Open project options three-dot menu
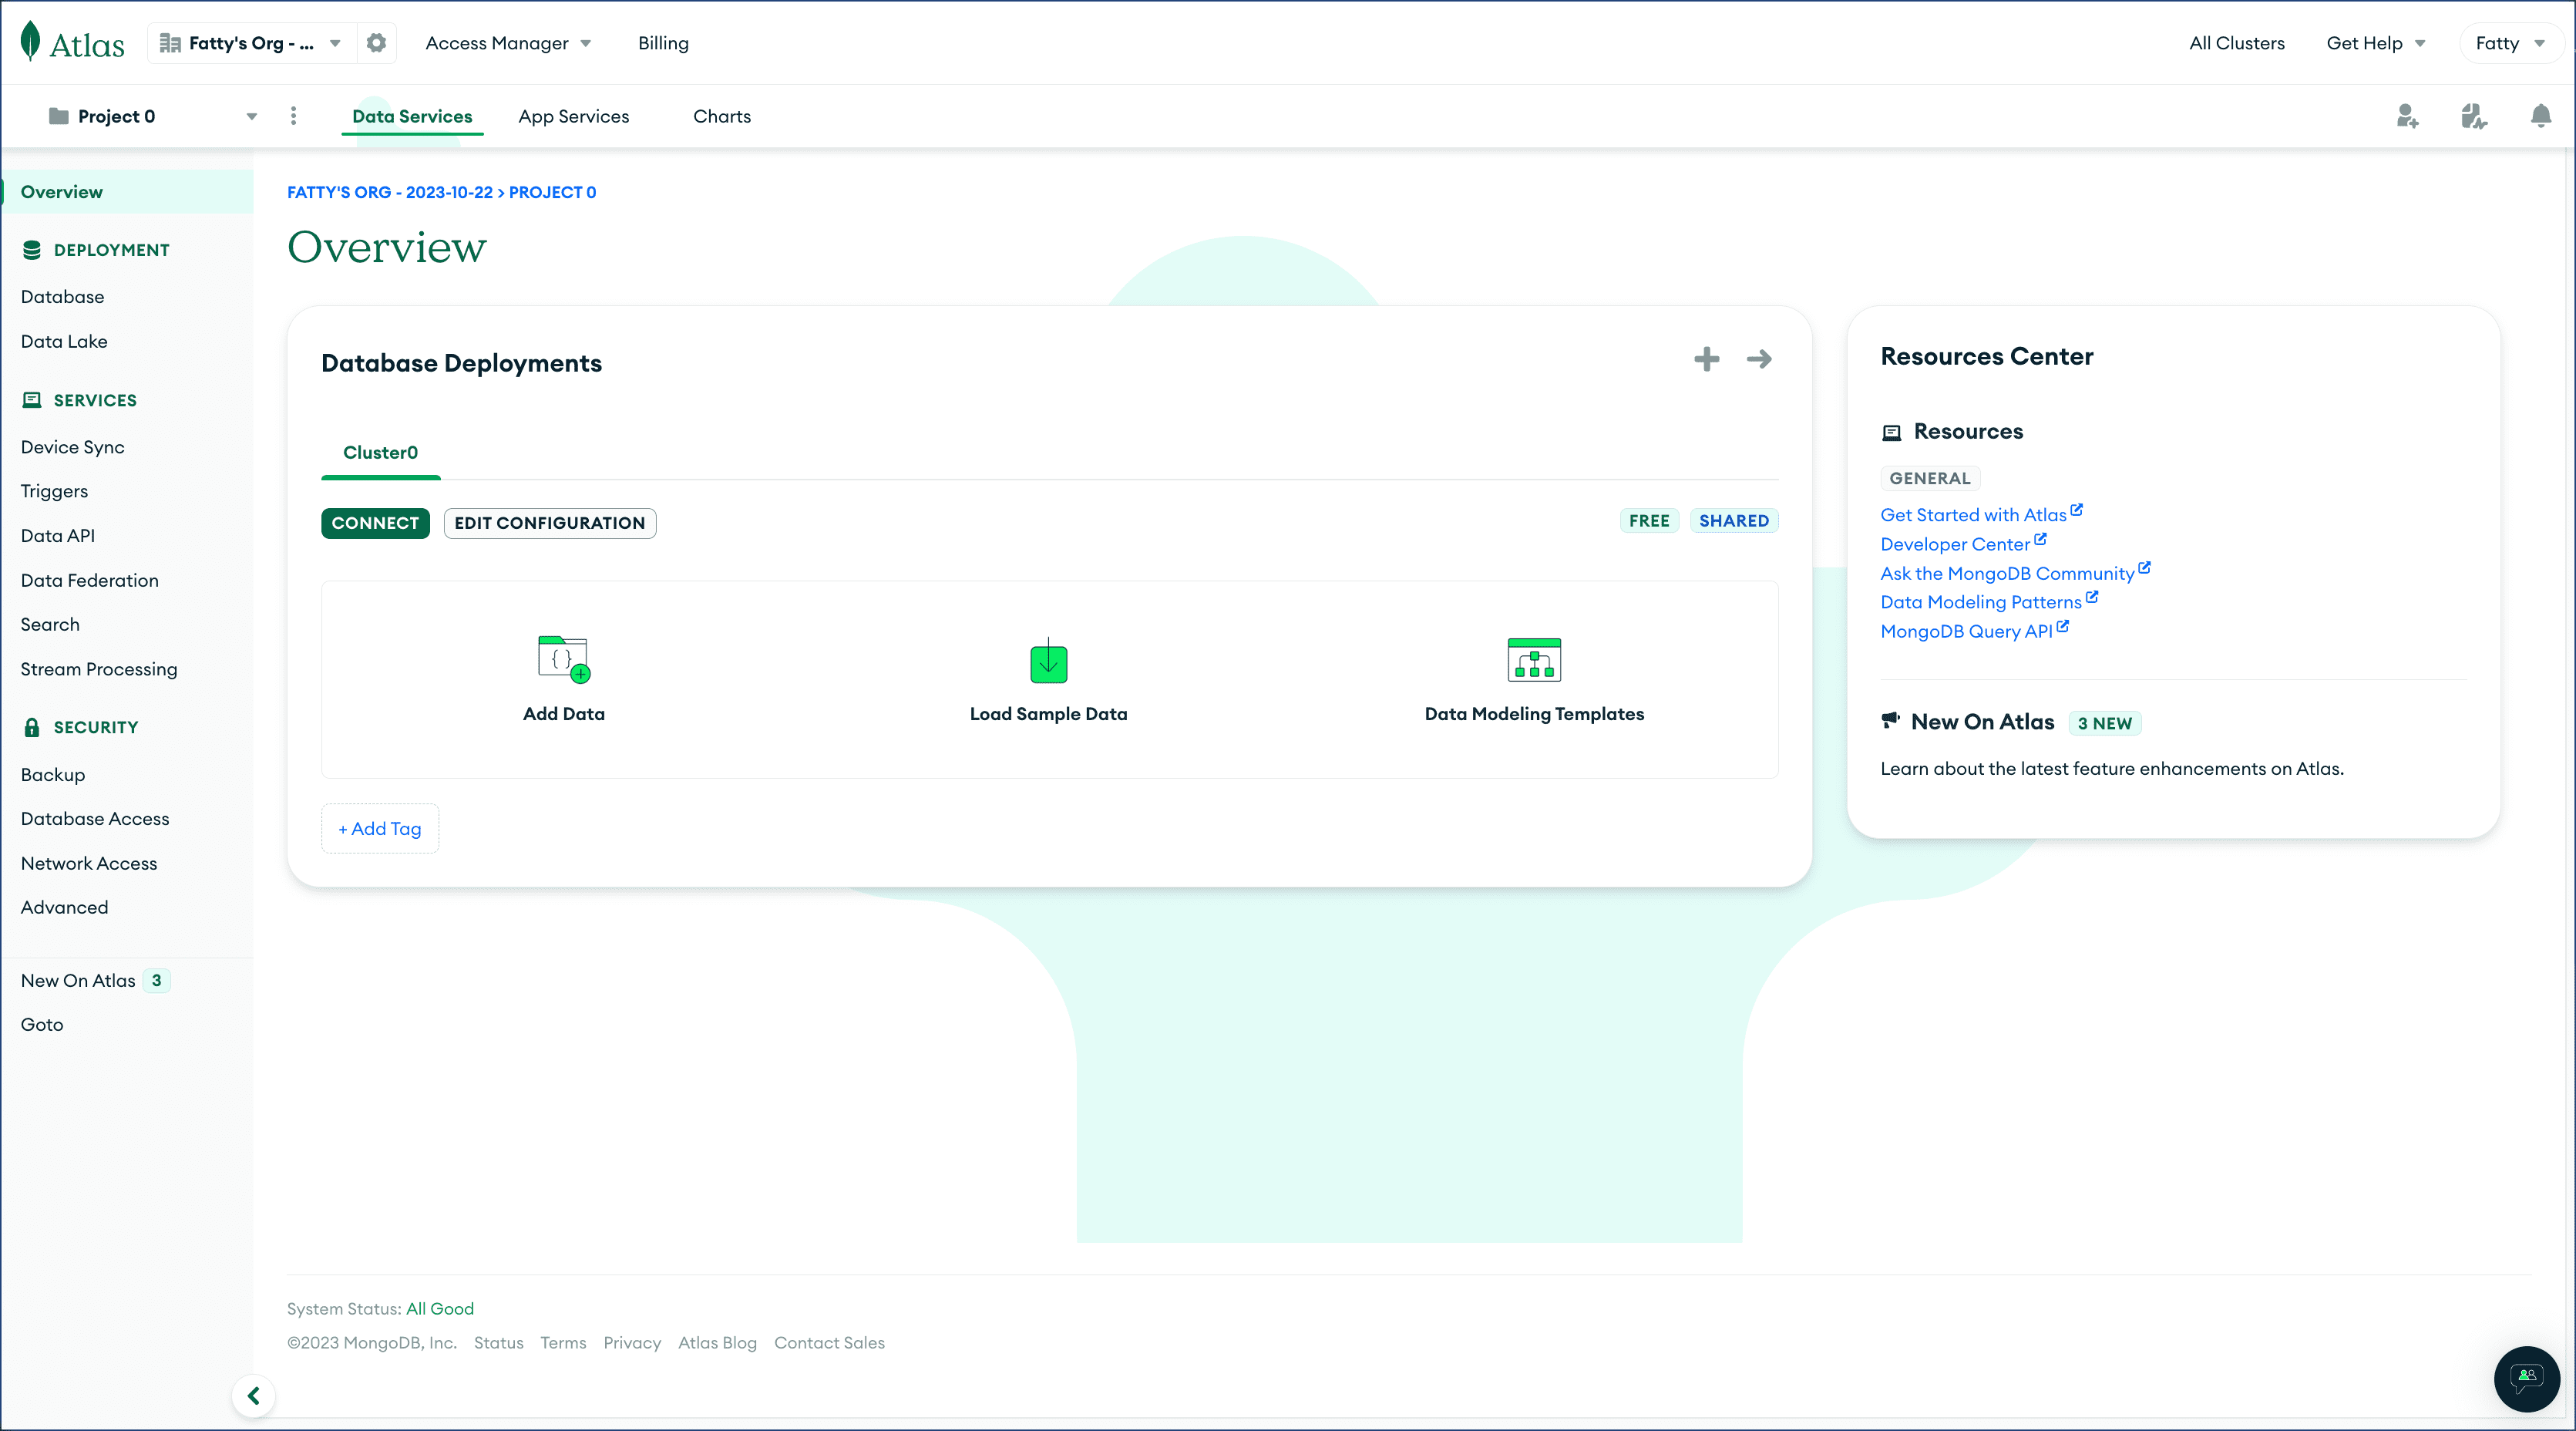This screenshot has width=2576, height=1431. click(x=293, y=116)
